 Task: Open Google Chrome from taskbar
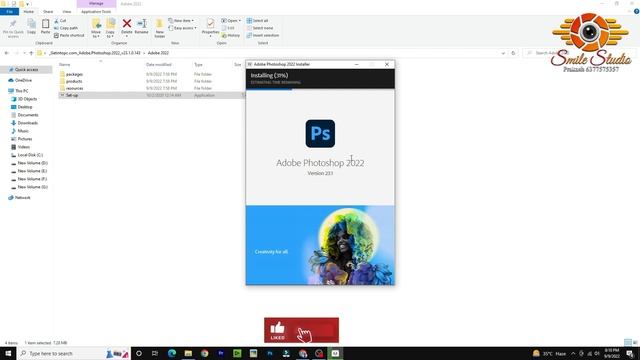(x=204, y=353)
